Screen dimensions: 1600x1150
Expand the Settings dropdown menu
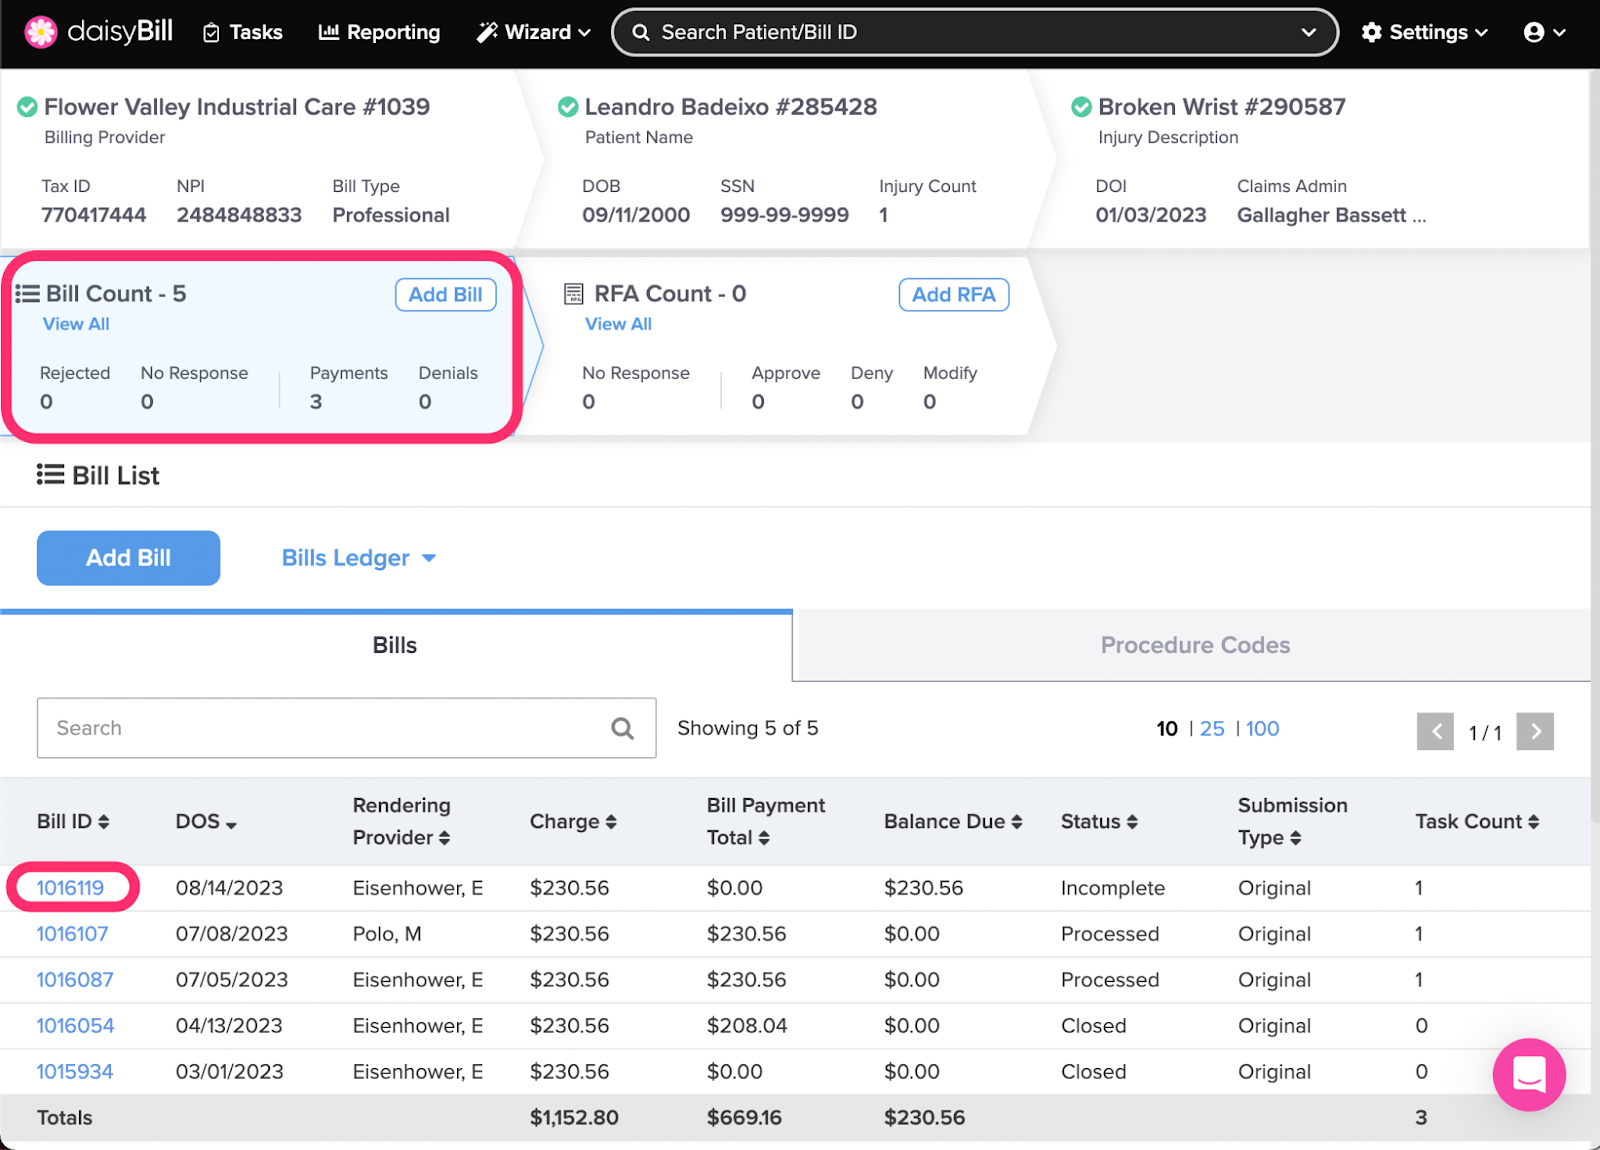(x=1425, y=32)
